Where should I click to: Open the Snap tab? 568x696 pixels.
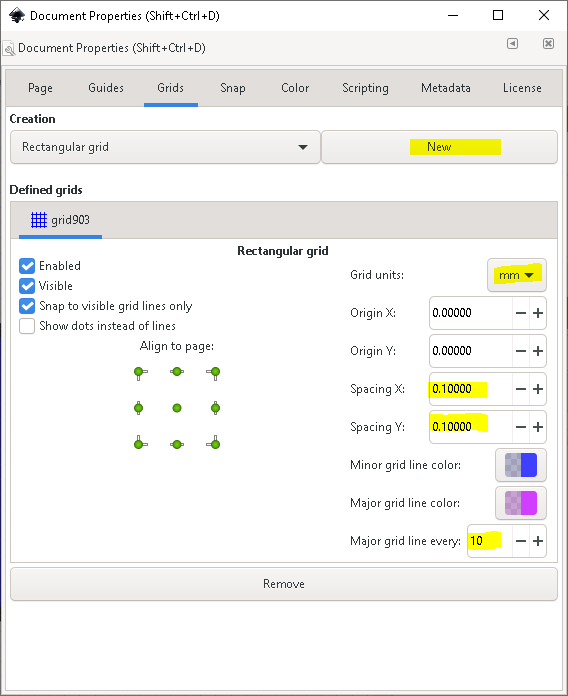click(x=233, y=88)
